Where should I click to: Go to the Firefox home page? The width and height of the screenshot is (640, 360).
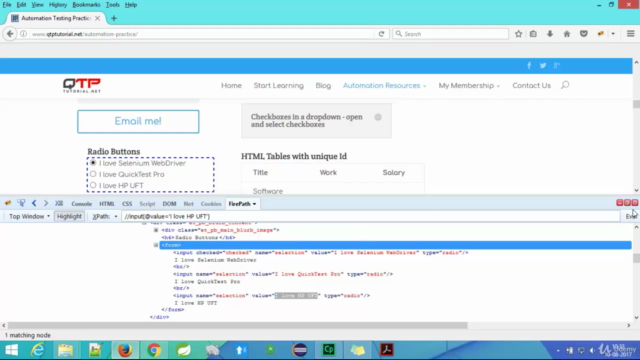[567, 34]
